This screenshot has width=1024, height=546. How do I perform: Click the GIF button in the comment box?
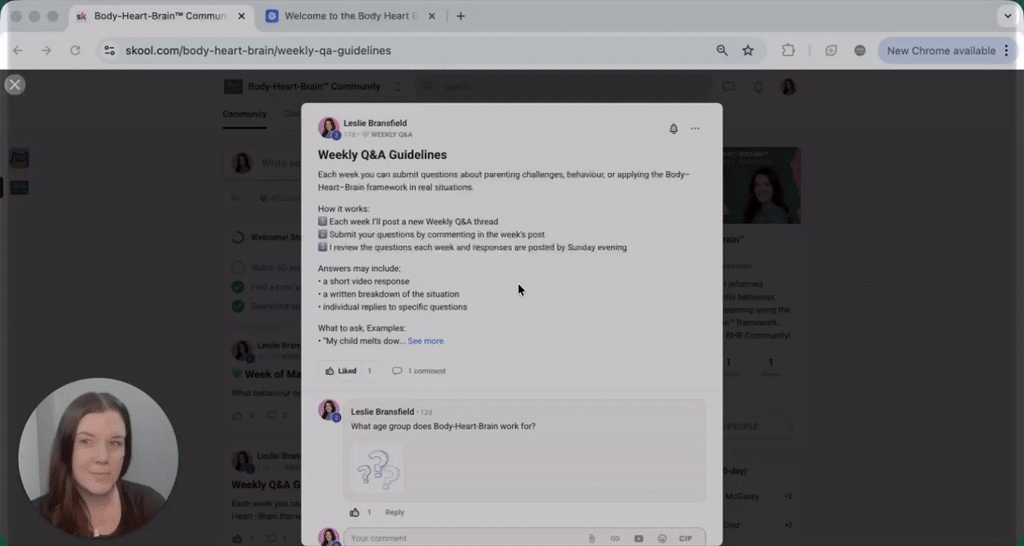pos(686,539)
